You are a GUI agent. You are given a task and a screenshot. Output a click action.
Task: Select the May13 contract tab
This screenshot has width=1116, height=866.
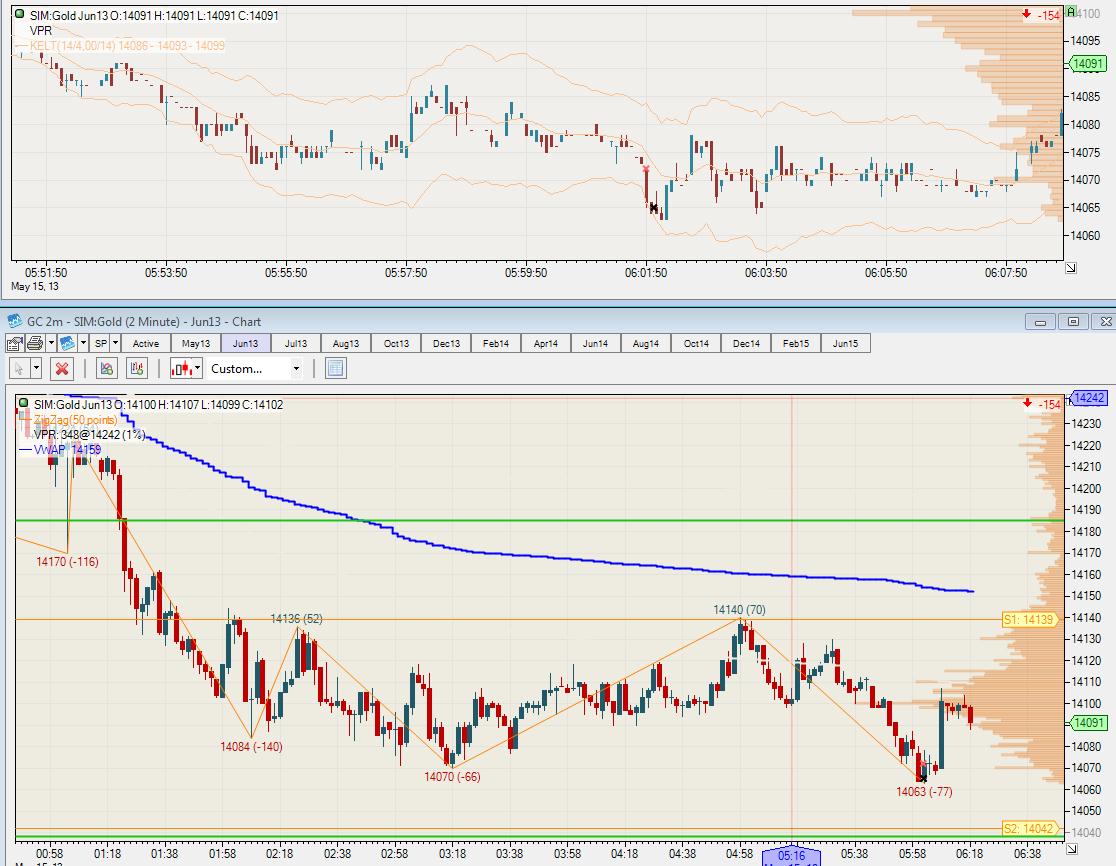pos(196,343)
